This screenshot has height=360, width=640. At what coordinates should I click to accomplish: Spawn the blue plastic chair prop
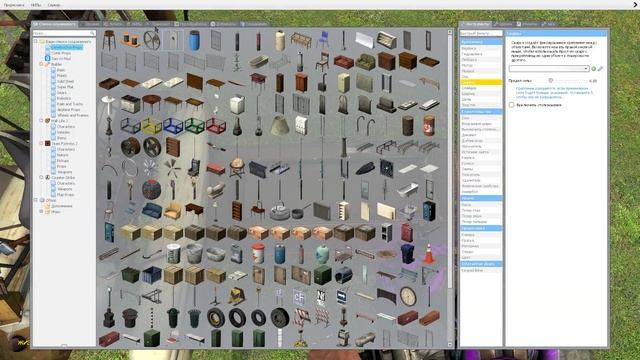(322, 40)
